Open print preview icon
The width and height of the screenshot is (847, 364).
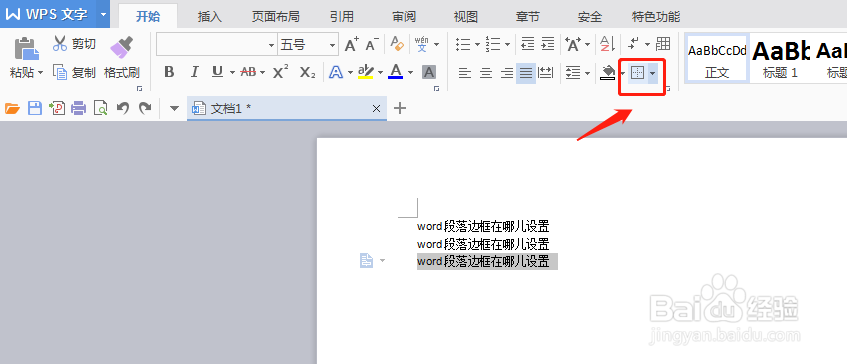point(100,109)
